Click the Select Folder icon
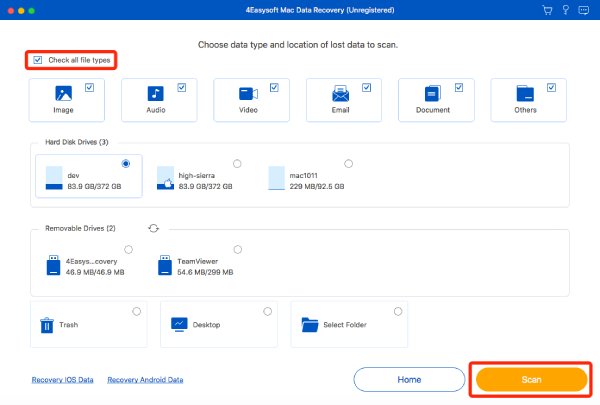This screenshot has width=600, height=405. 310,325
